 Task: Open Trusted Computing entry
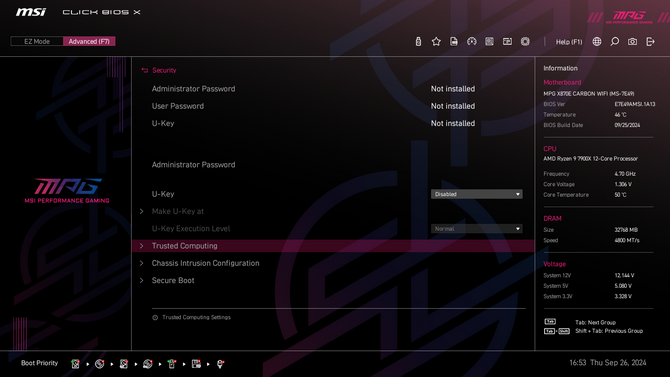[x=333, y=246]
